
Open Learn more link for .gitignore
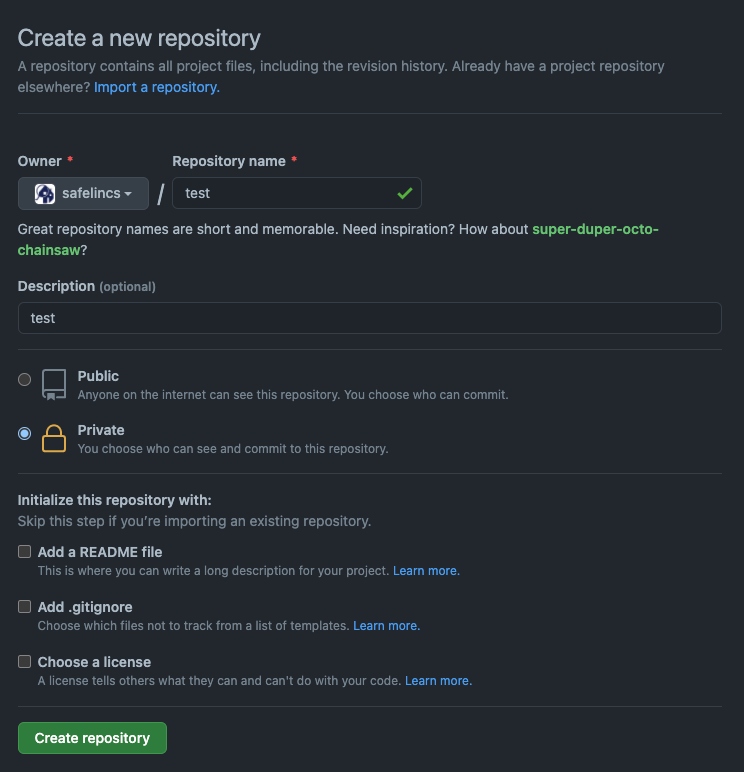(387, 626)
